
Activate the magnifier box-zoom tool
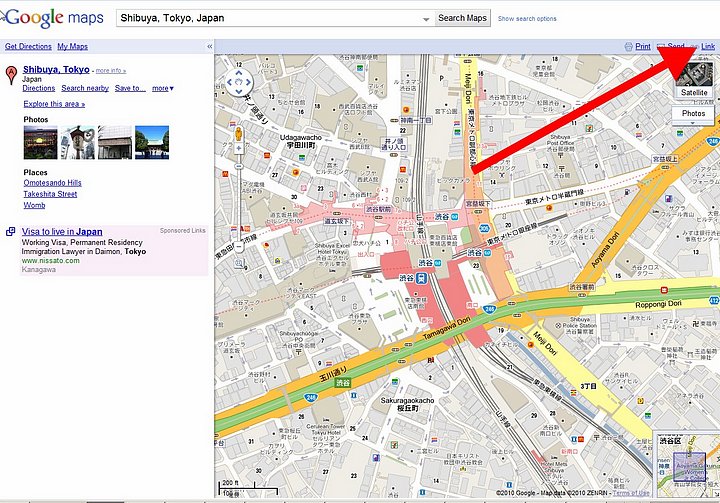coord(239,263)
